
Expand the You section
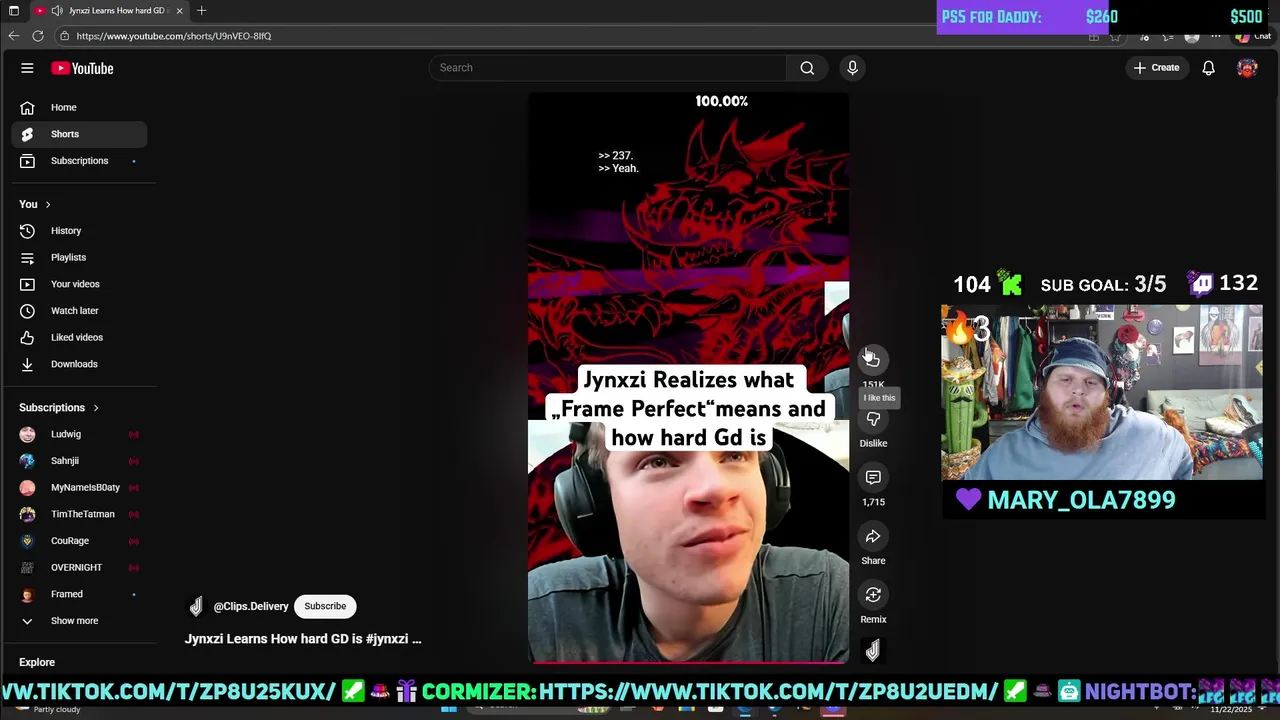[35, 204]
